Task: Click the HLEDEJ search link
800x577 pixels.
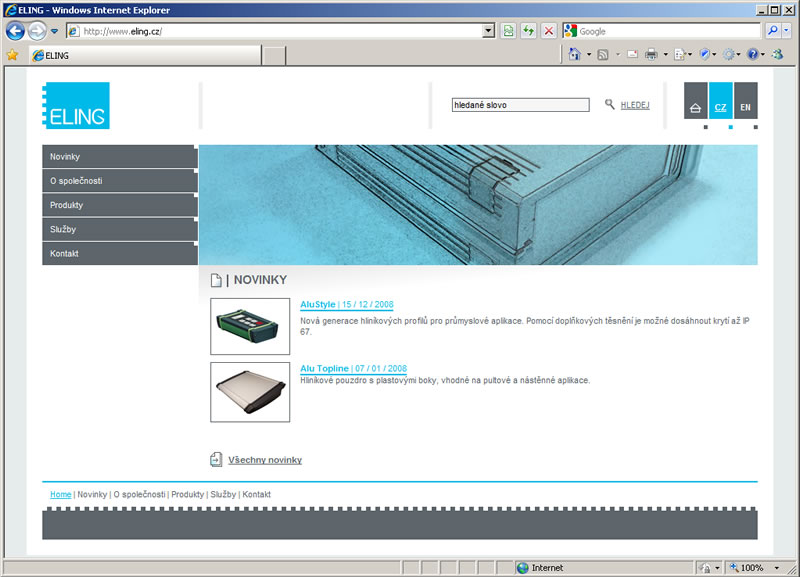Action: pos(634,104)
